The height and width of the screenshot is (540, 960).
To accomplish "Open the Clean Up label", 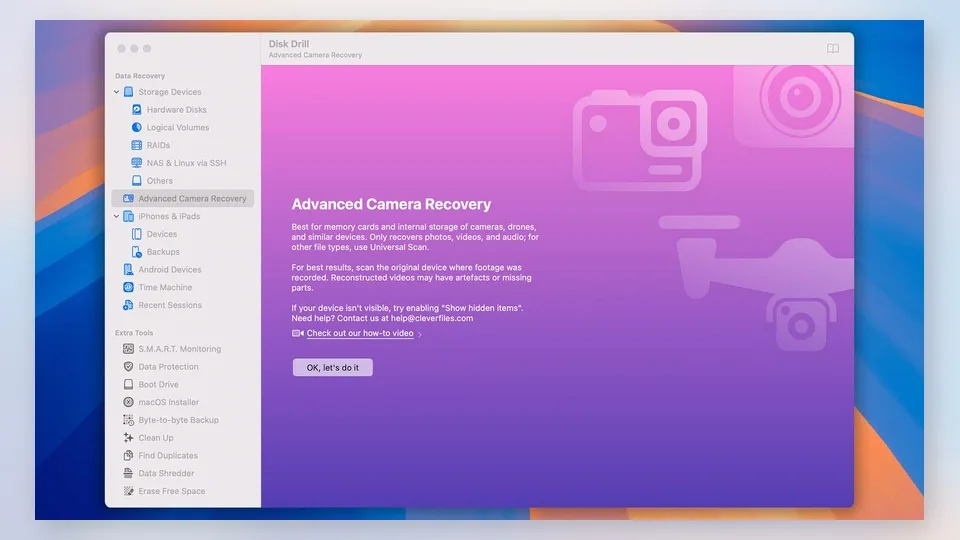I will [156, 438].
